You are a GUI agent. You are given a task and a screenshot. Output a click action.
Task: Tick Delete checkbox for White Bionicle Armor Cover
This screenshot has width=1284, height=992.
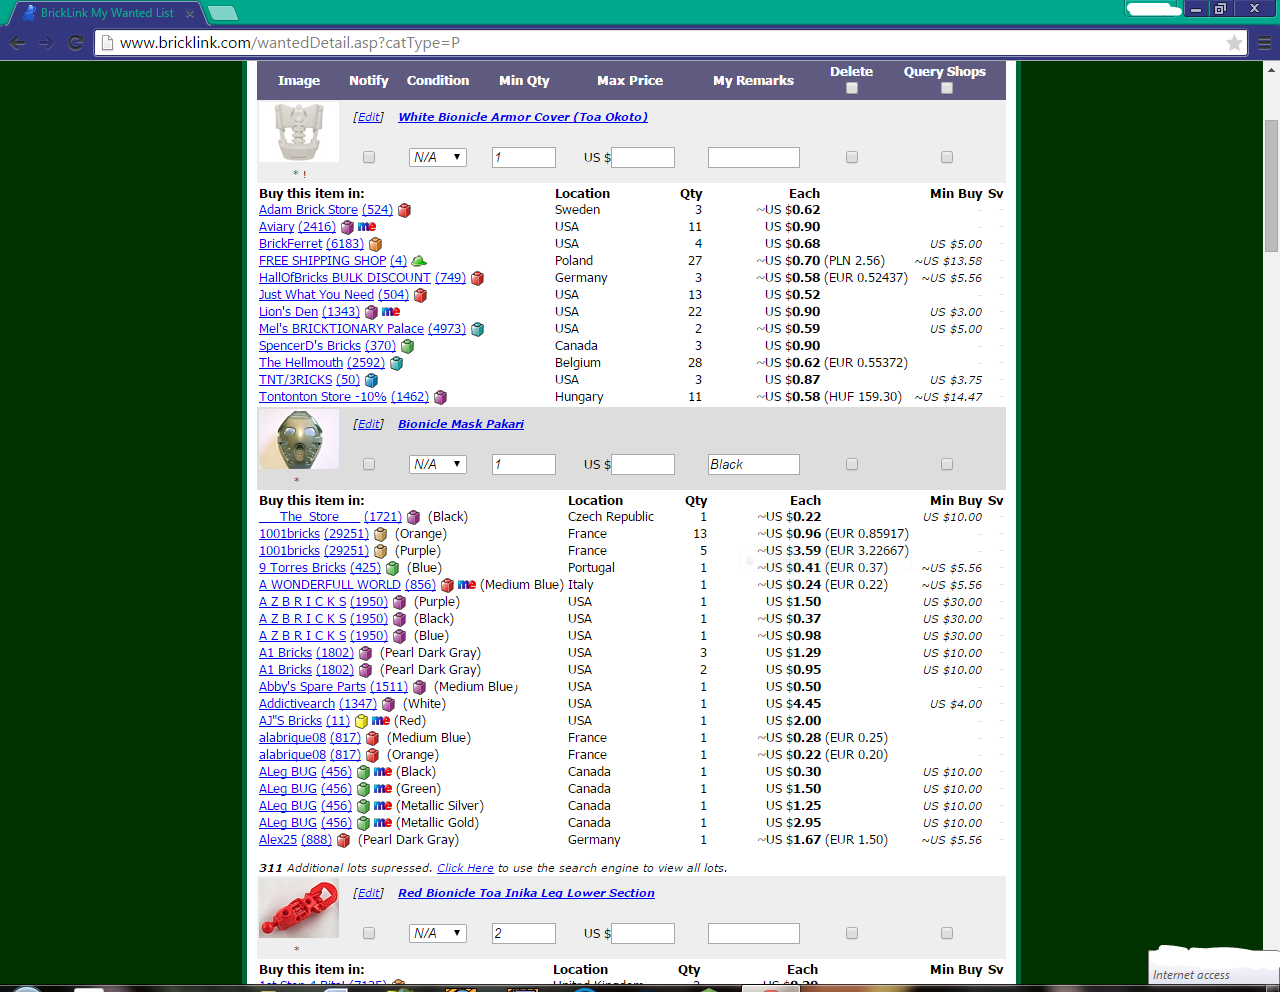(x=852, y=157)
